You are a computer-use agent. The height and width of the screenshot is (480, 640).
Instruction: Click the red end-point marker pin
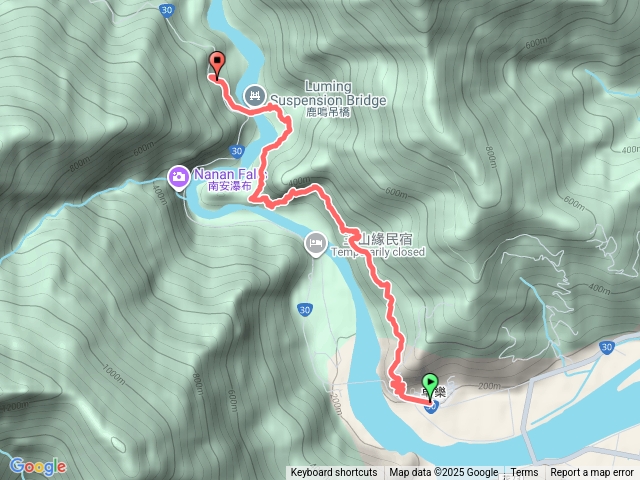pos(217,66)
